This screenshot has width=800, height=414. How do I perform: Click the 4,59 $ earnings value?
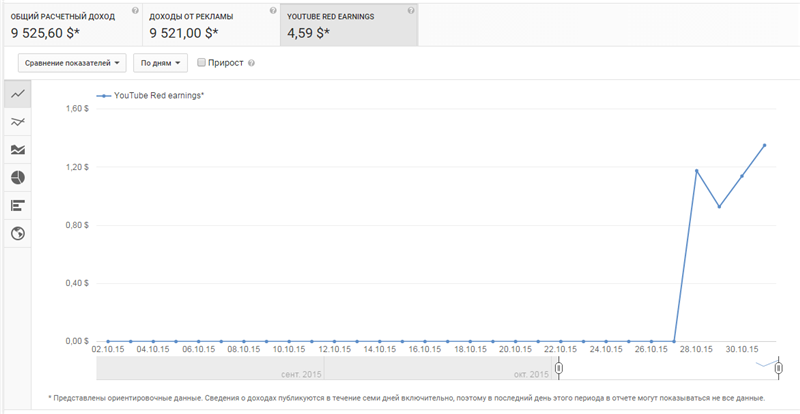309,33
